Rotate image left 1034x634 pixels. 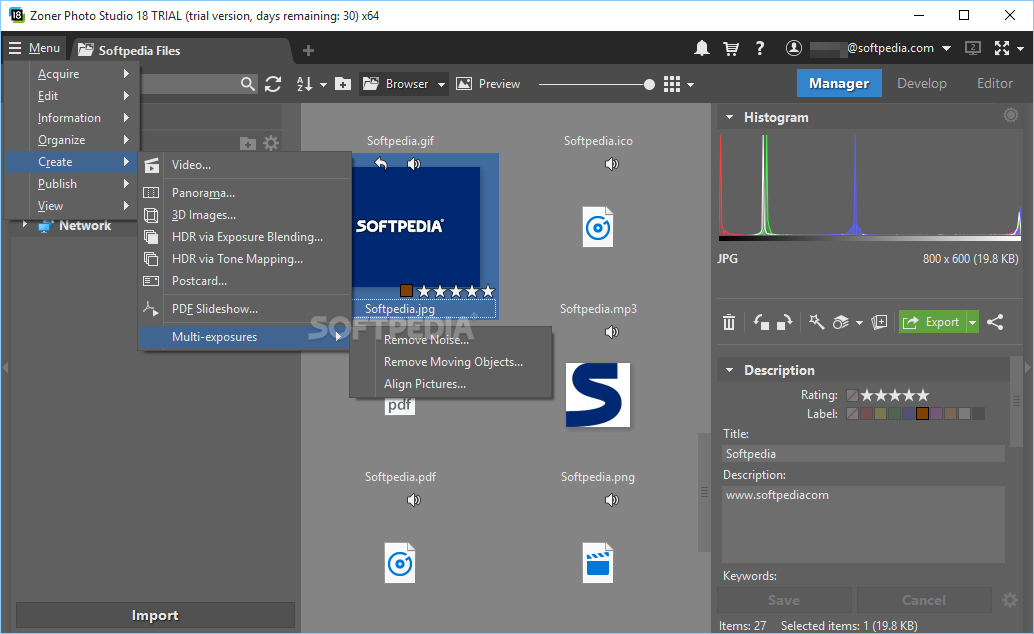tap(761, 322)
